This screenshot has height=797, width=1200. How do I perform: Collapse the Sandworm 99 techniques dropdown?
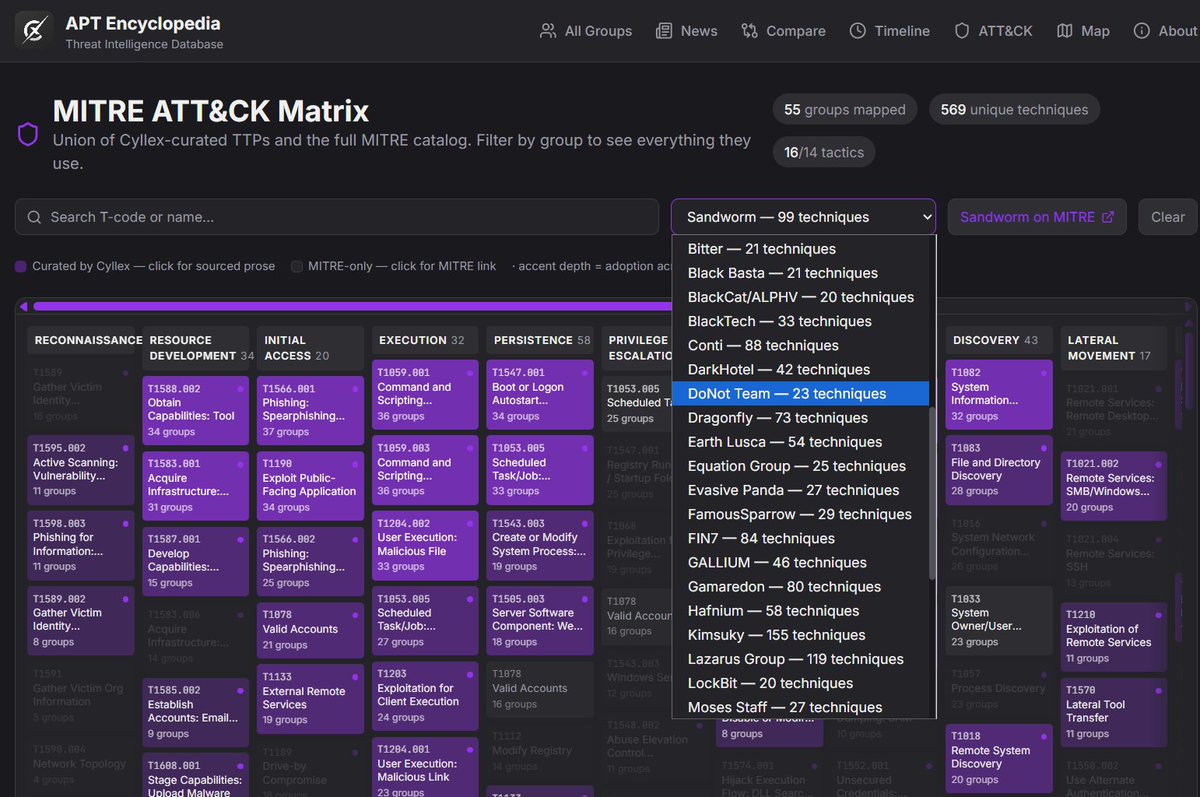pyautogui.click(x=804, y=217)
